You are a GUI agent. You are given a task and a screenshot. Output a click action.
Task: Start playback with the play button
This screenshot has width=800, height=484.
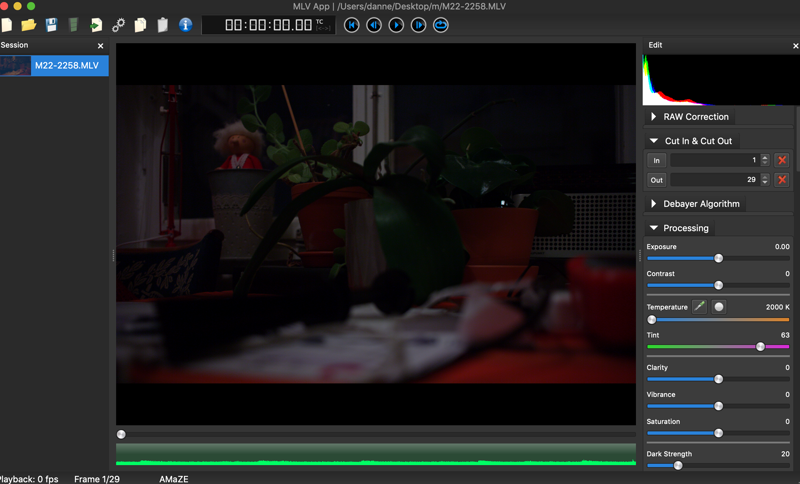click(396, 25)
